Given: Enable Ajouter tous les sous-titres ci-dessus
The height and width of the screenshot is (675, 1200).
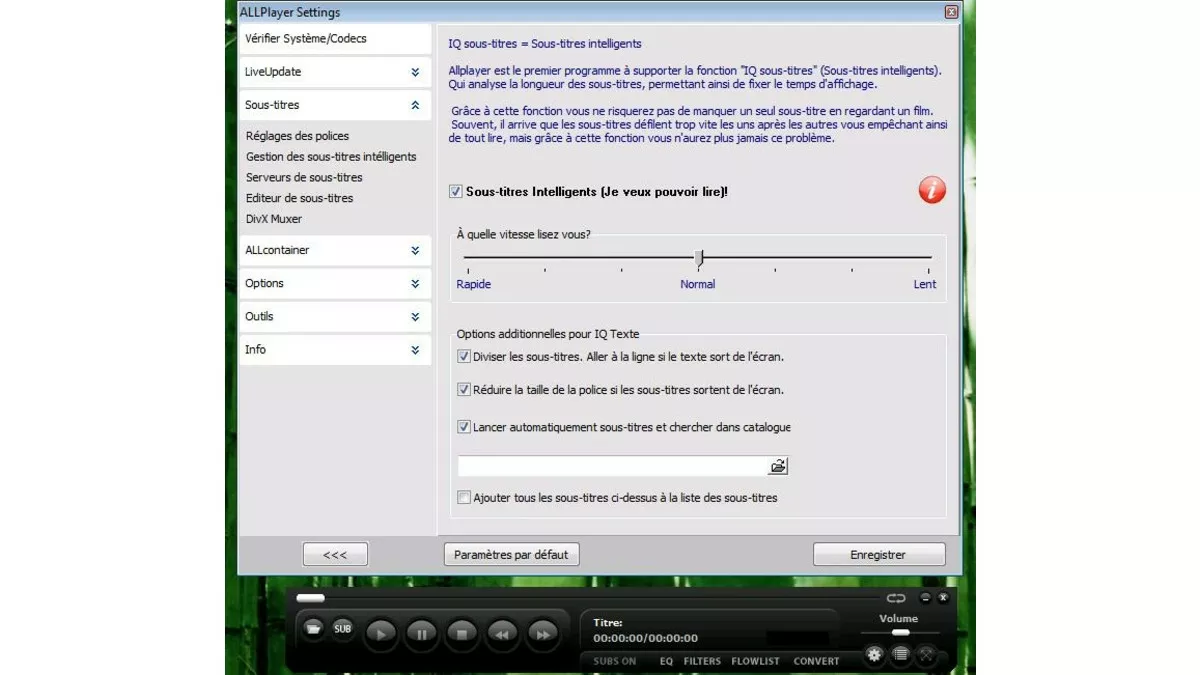Looking at the screenshot, I should click(x=464, y=497).
